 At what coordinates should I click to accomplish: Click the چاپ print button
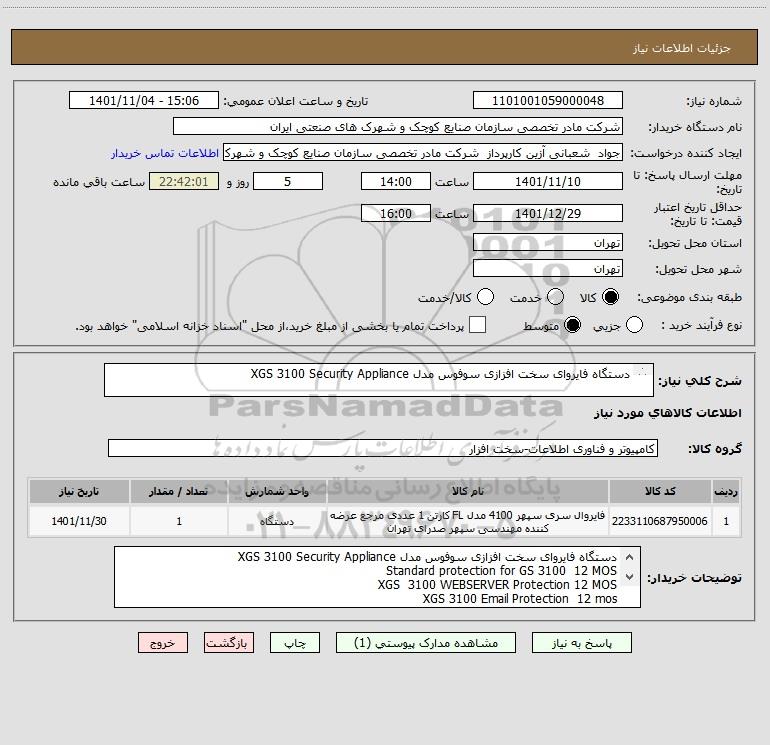click(x=295, y=643)
